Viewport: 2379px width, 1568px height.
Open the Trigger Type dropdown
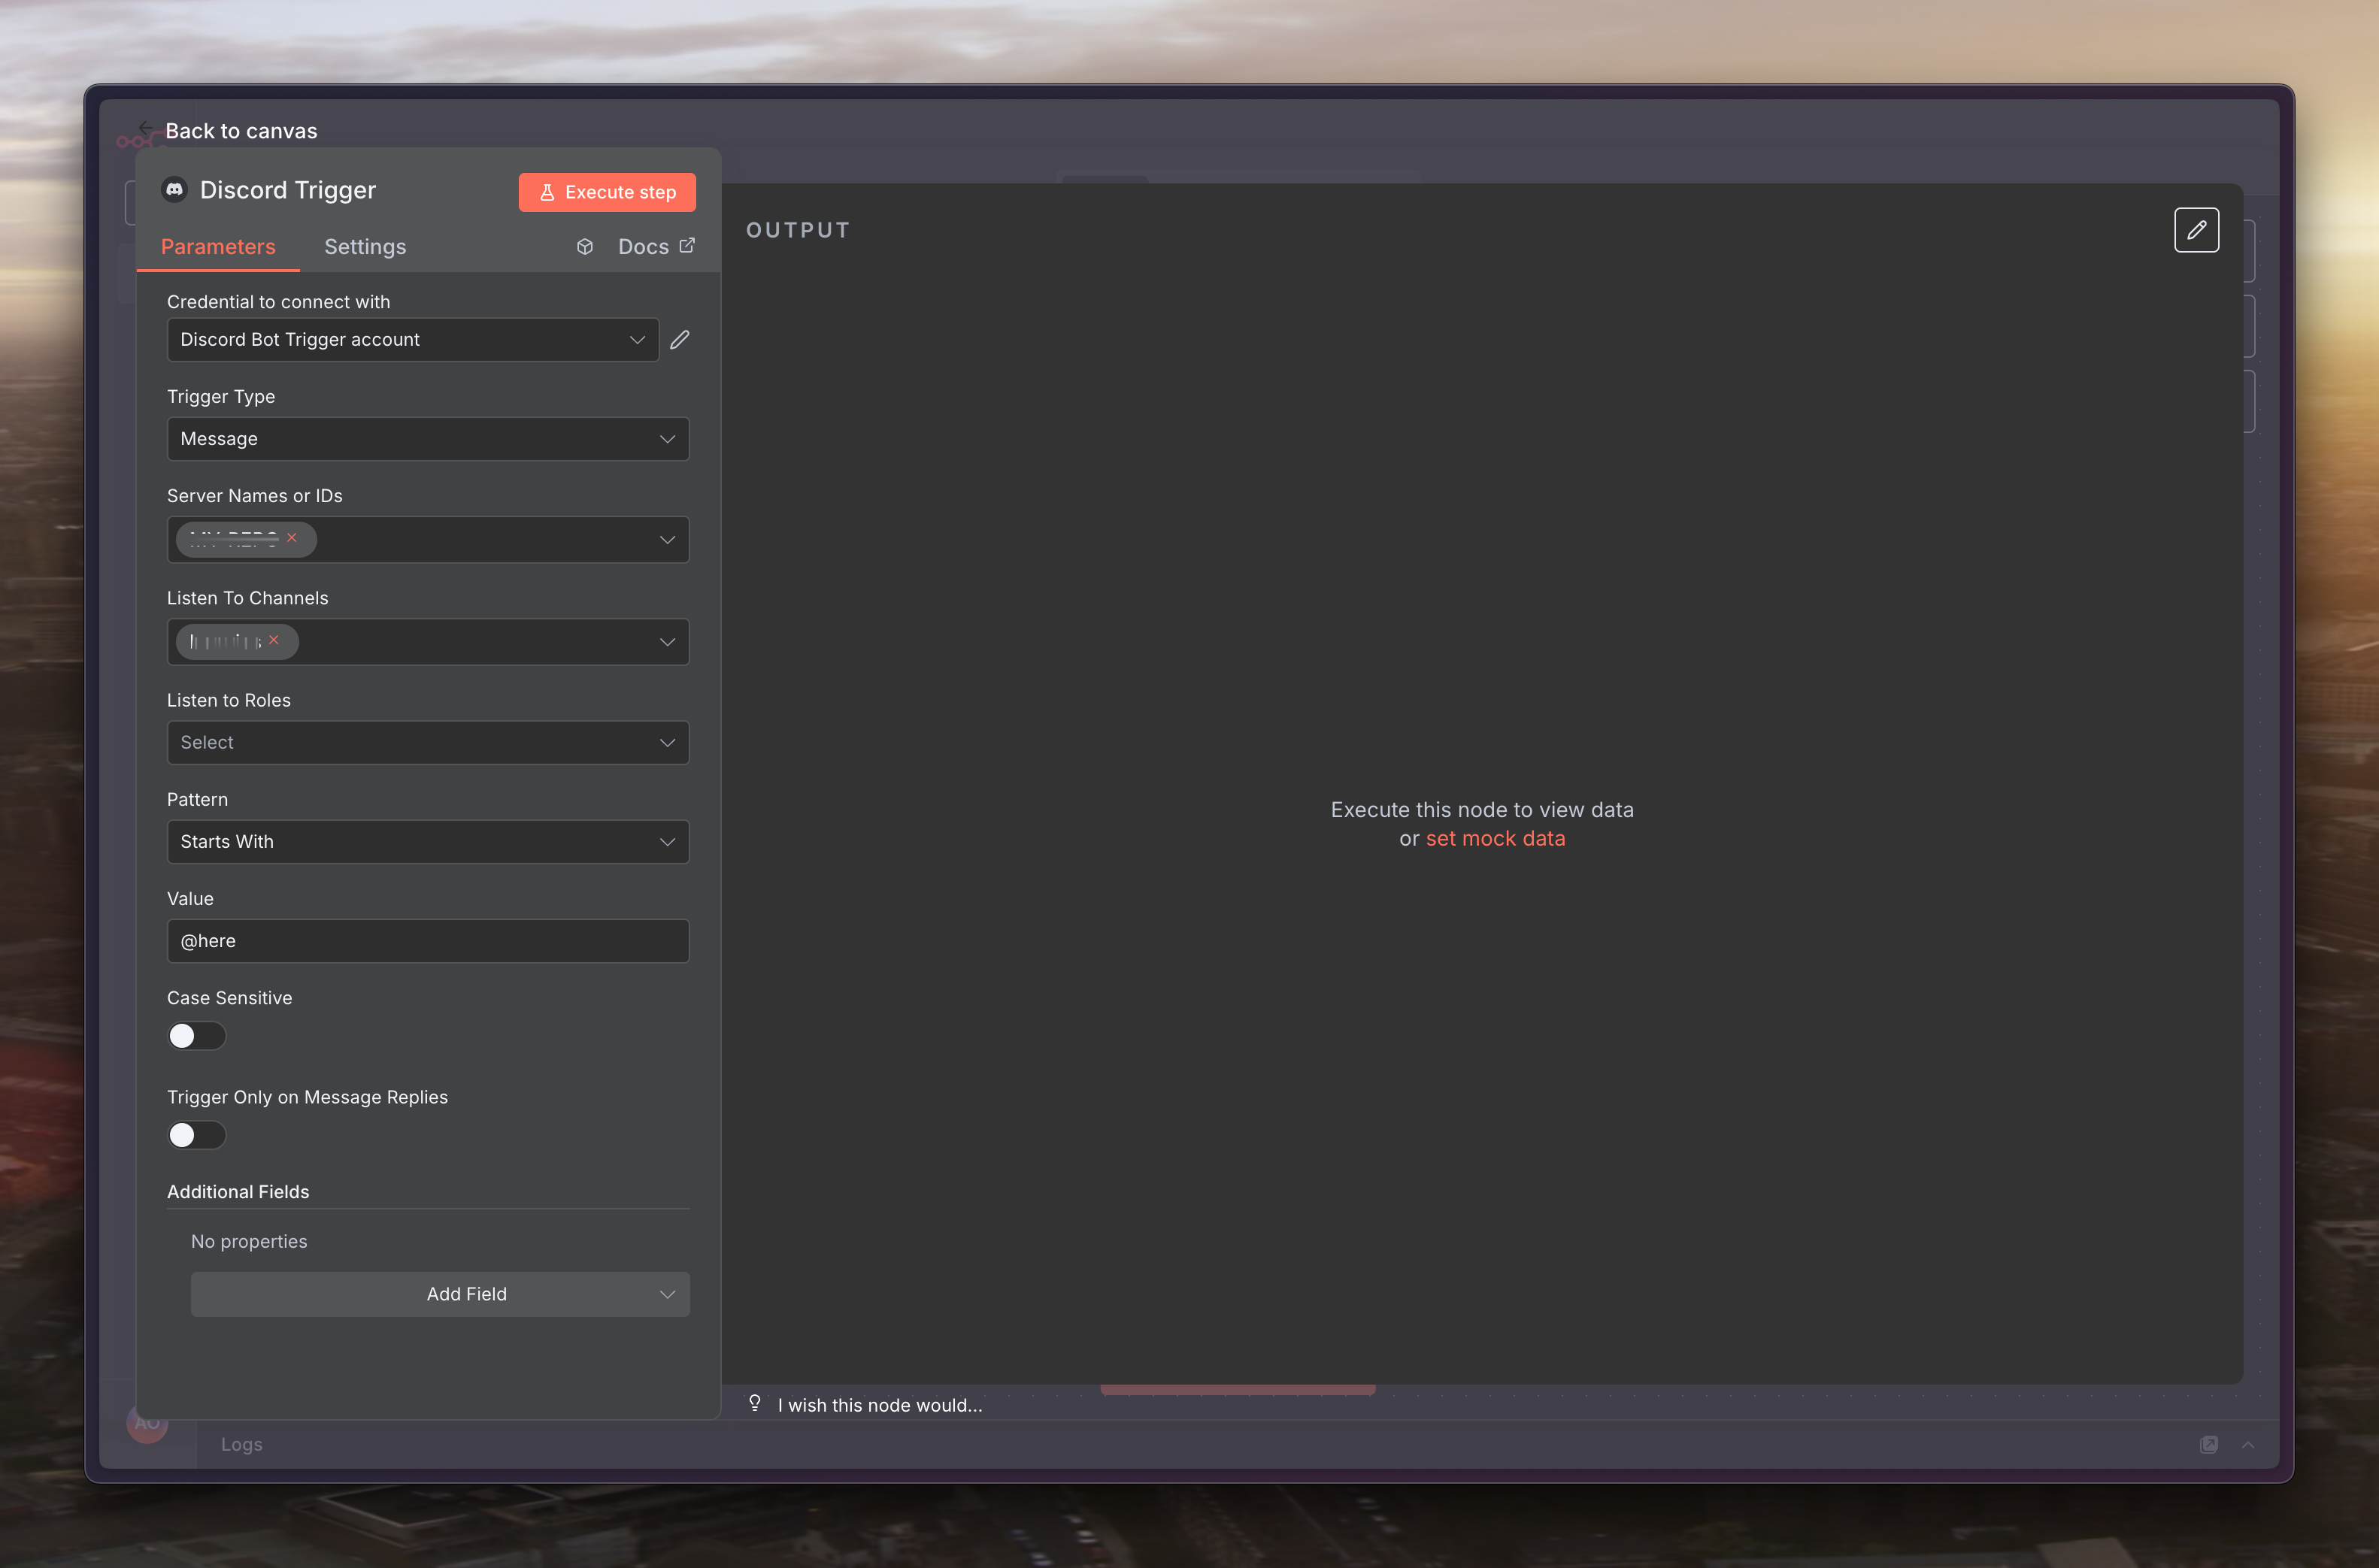click(x=427, y=439)
